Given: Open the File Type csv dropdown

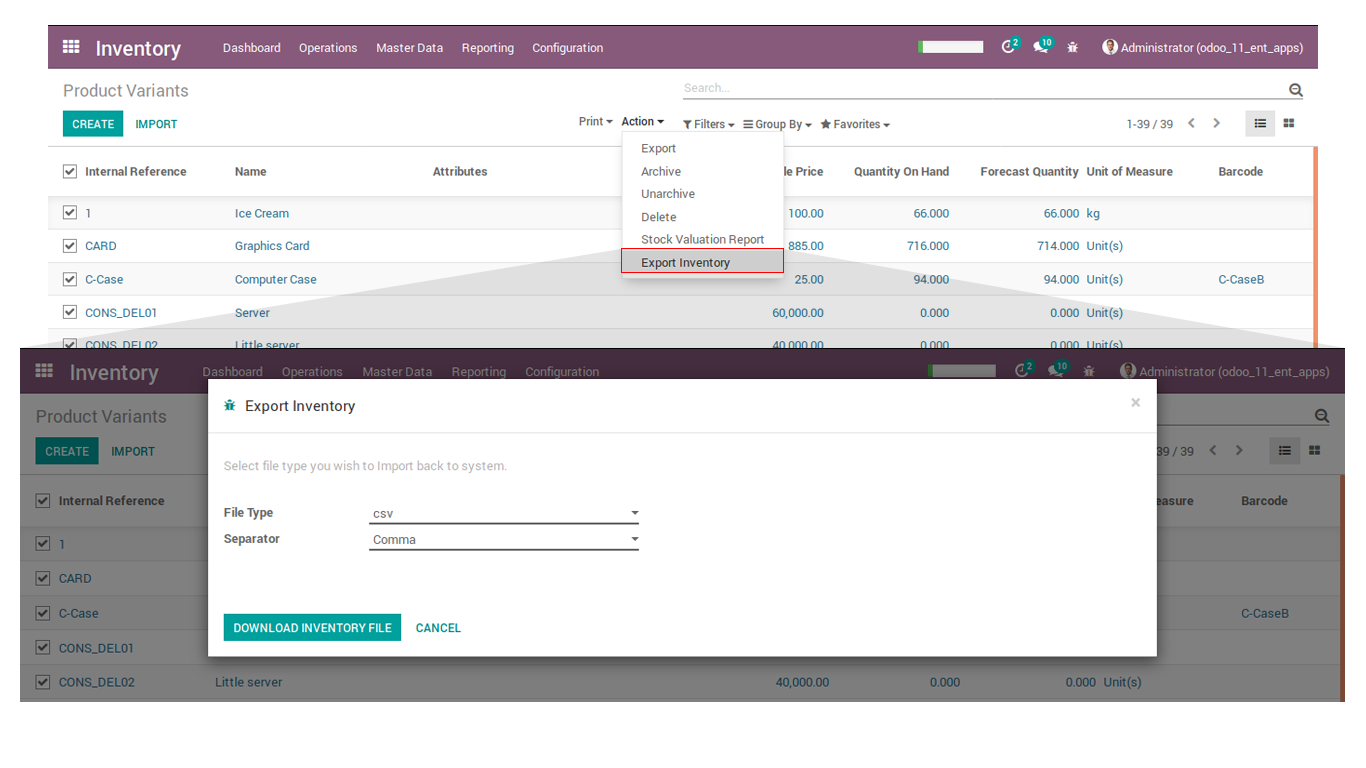Looking at the screenshot, I should coord(504,514).
